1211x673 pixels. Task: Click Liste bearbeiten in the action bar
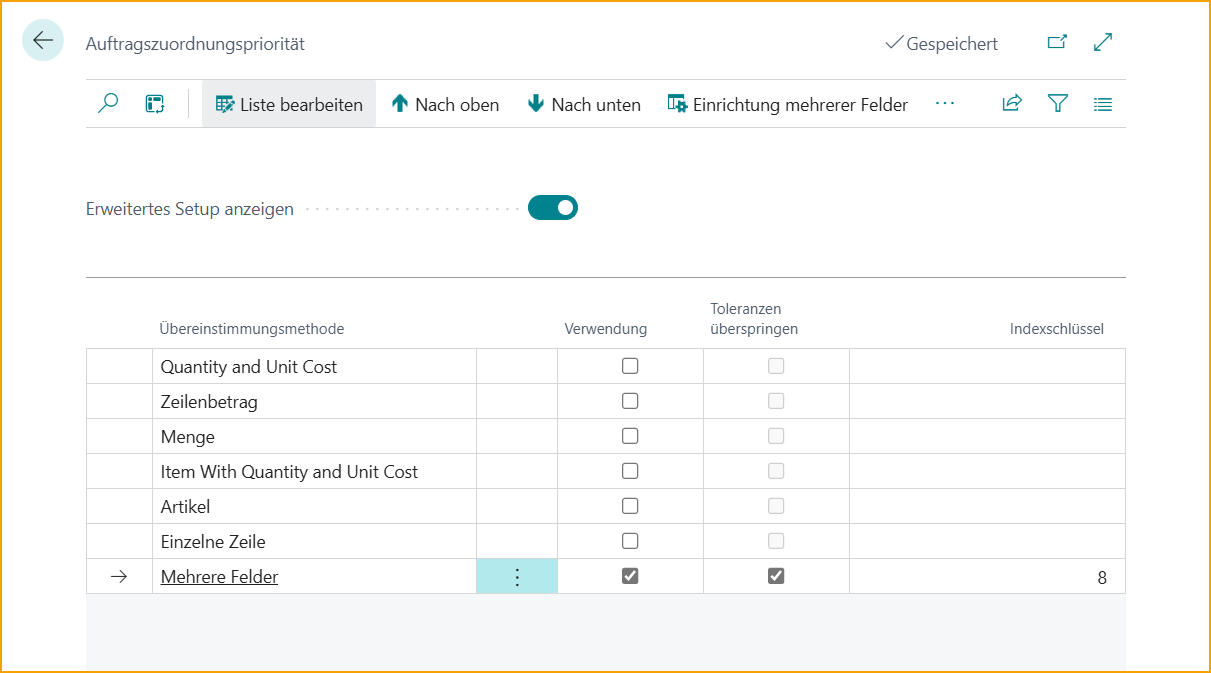coord(289,104)
